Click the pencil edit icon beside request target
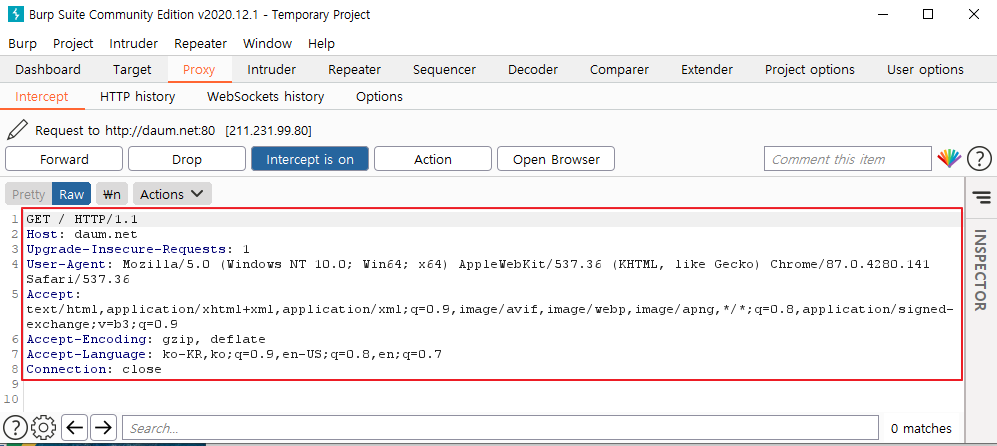This screenshot has width=997, height=446. tap(17, 130)
